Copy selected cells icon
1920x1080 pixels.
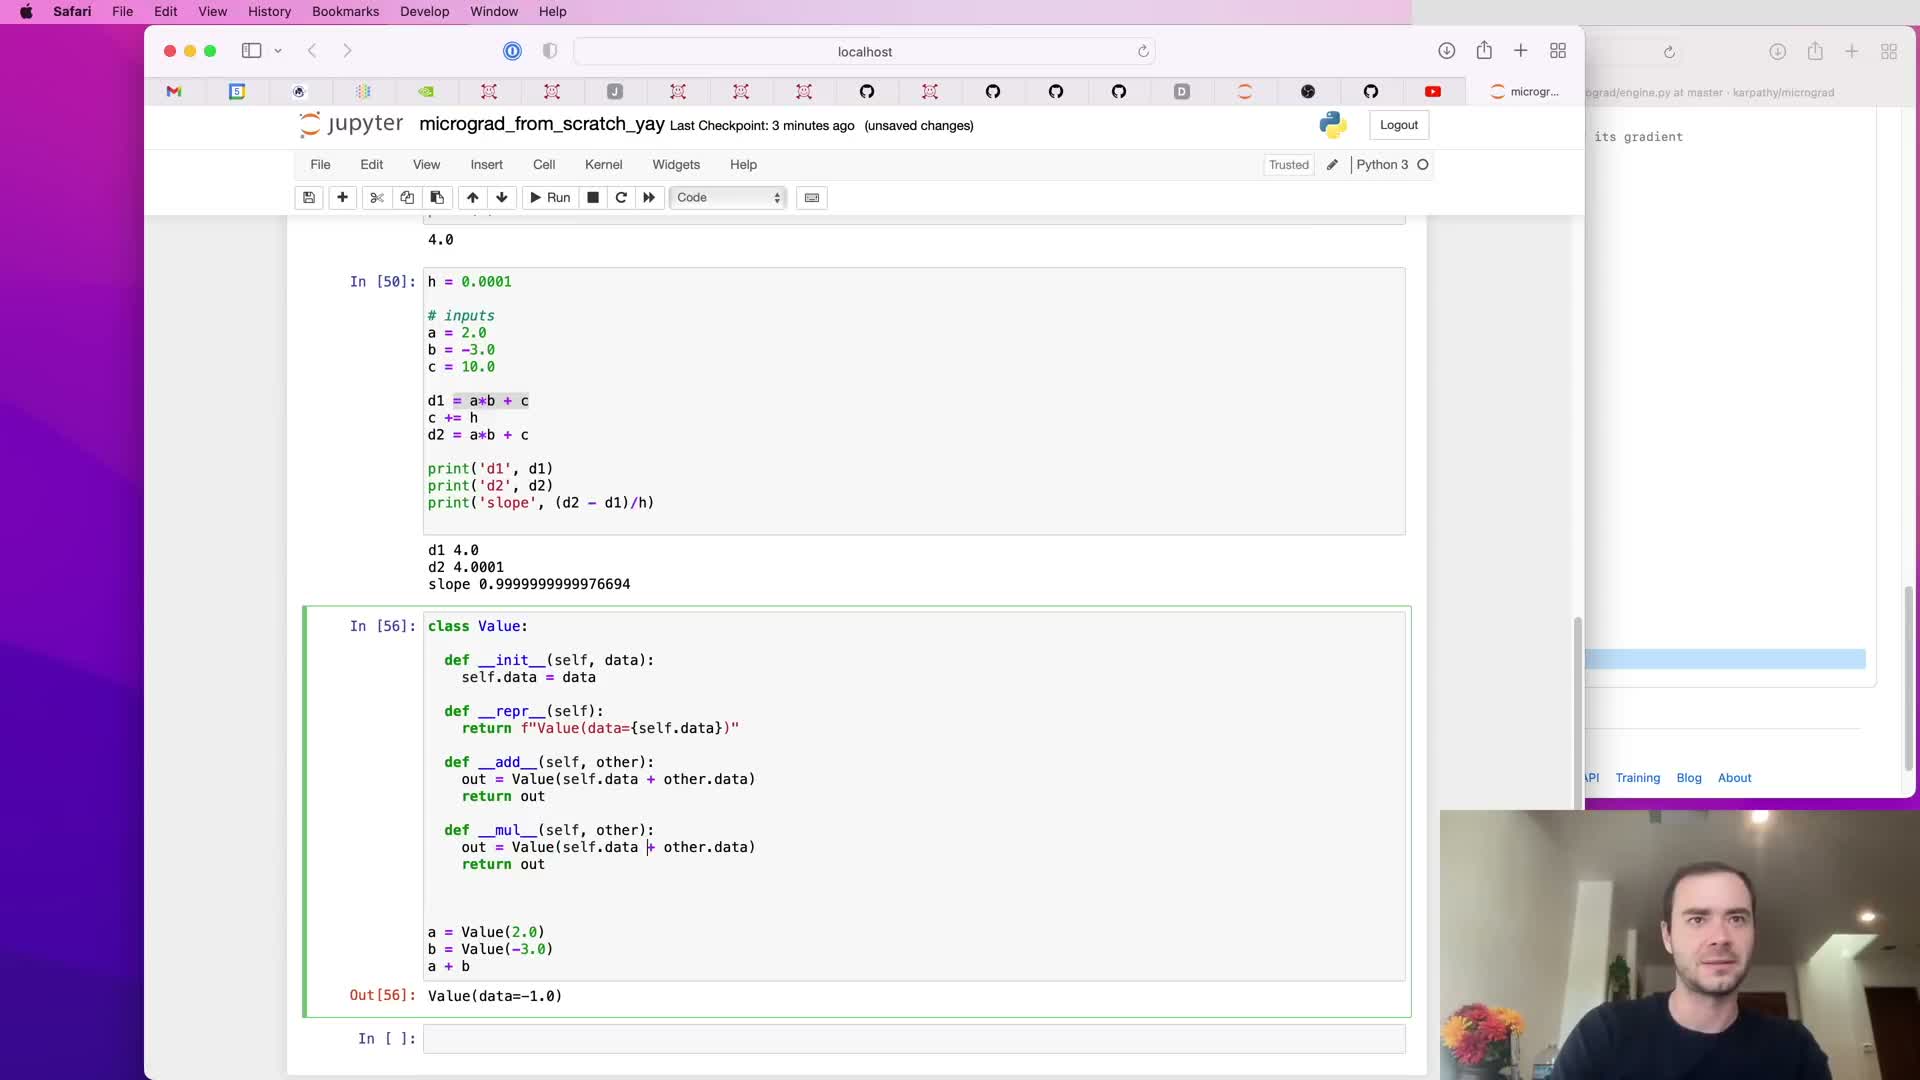[407, 198]
